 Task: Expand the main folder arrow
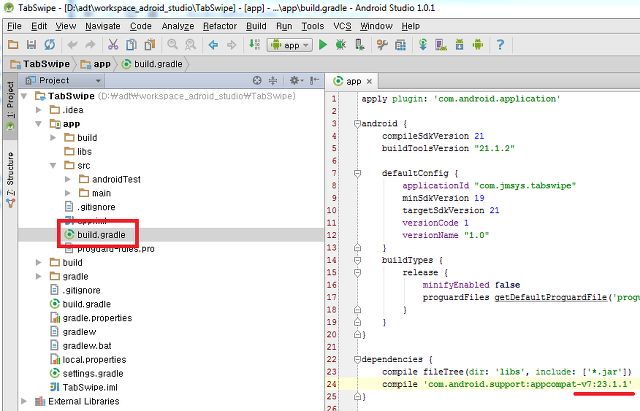pos(68,193)
